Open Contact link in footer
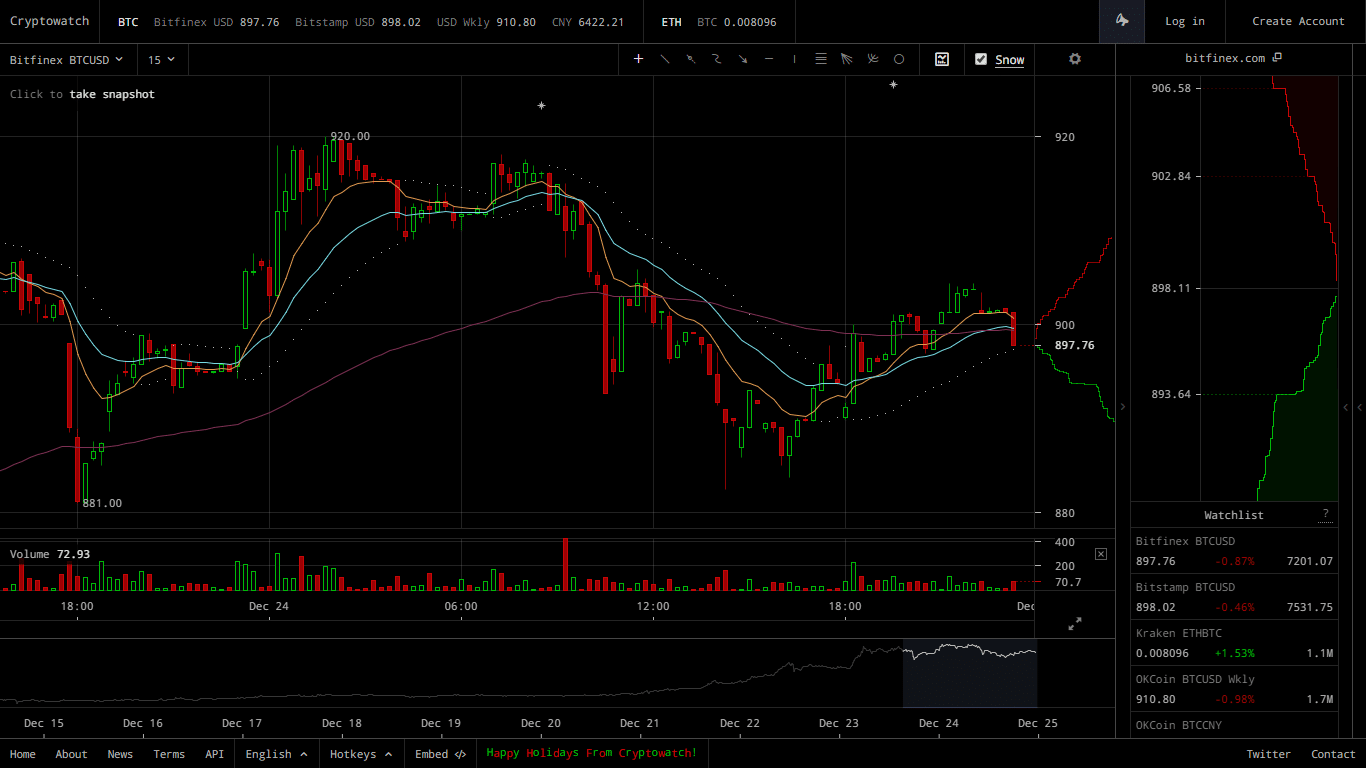Image resolution: width=1366 pixels, height=768 pixels. point(1333,754)
